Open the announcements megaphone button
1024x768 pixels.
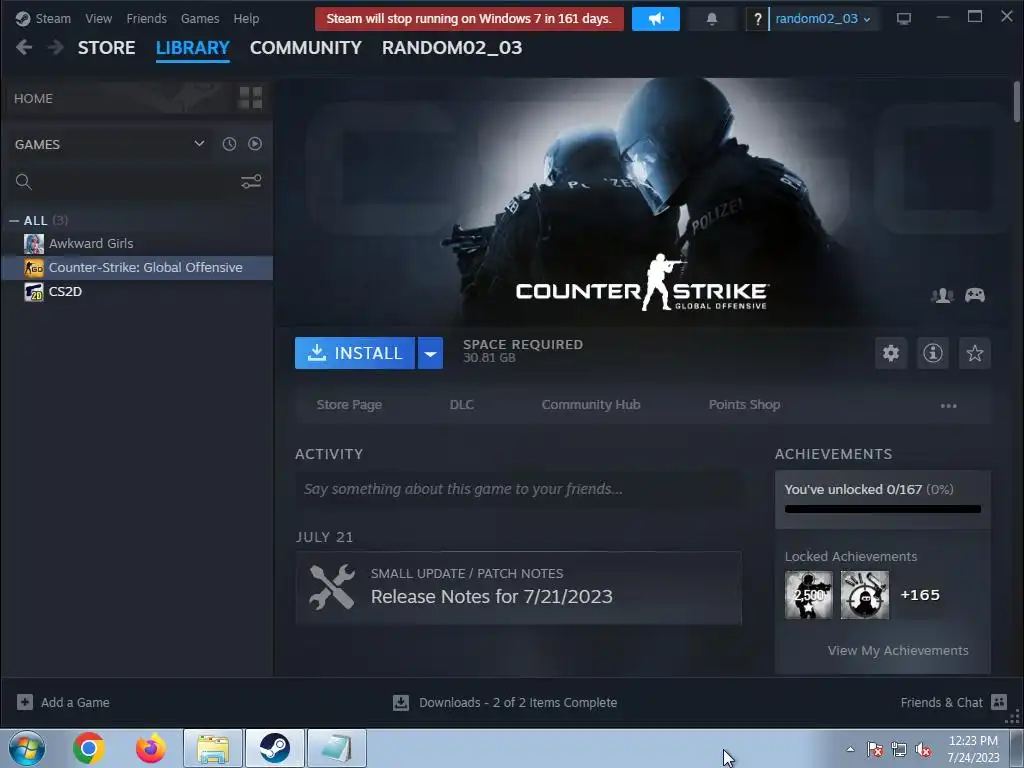[656, 19]
